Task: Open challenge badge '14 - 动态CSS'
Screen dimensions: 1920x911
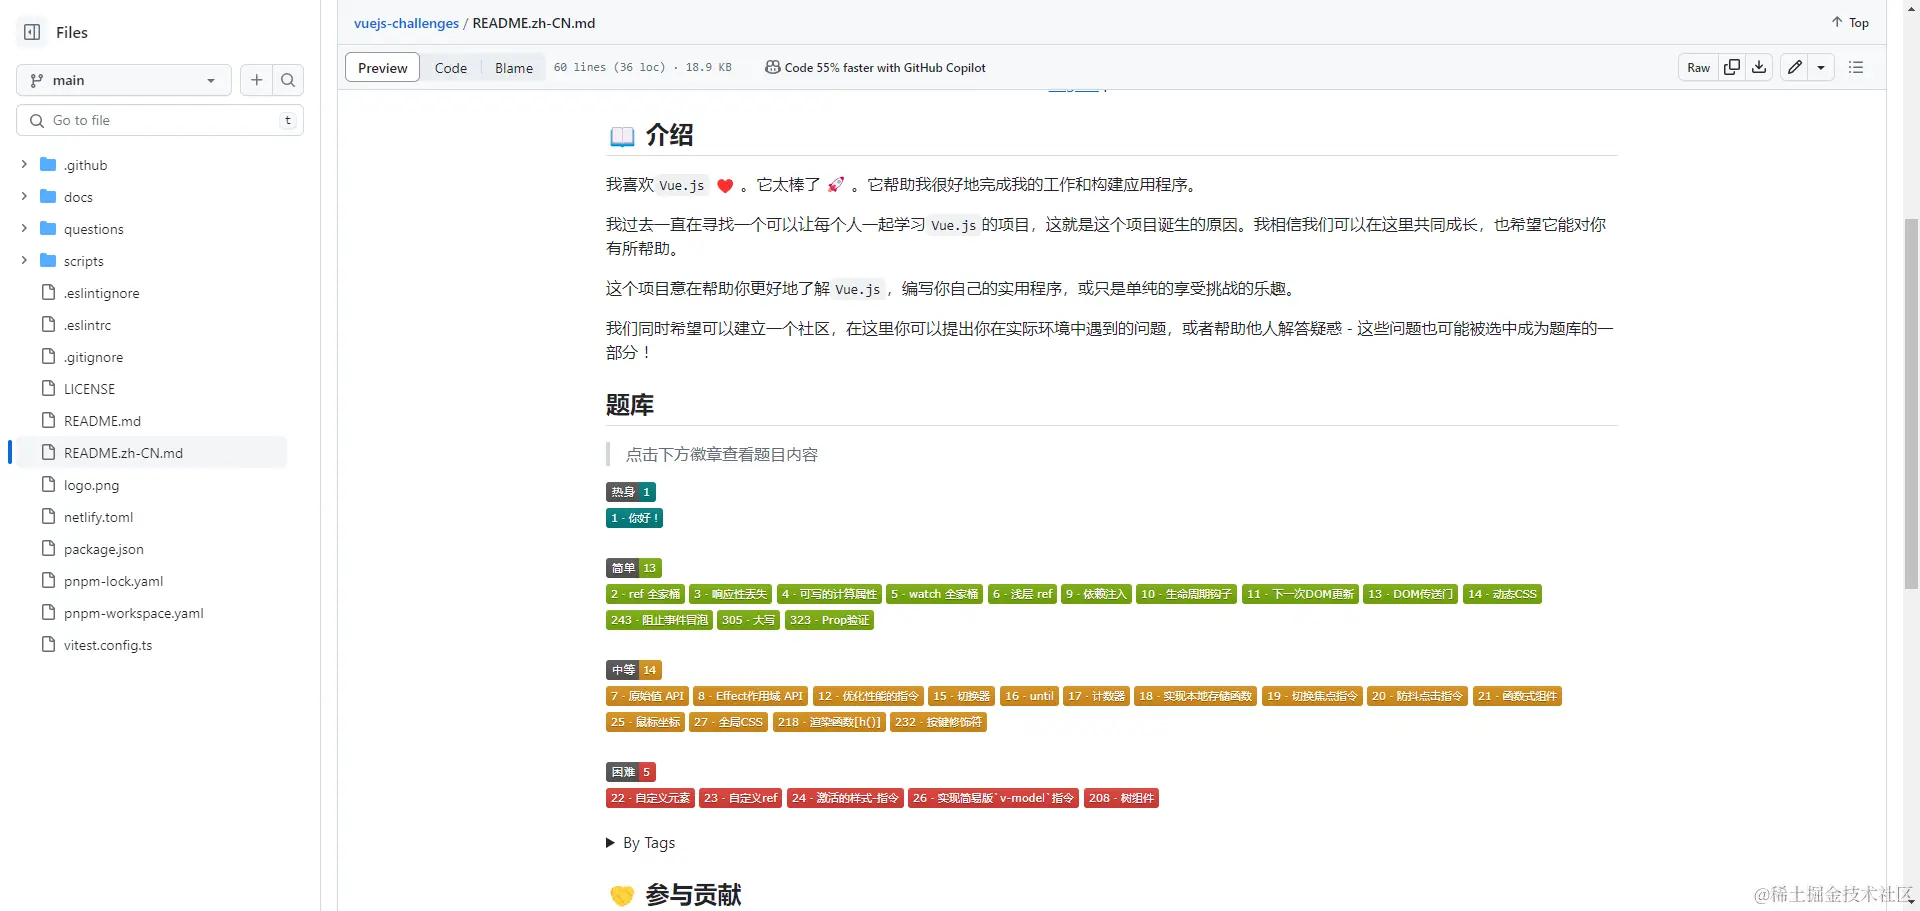Action: [x=1502, y=594]
